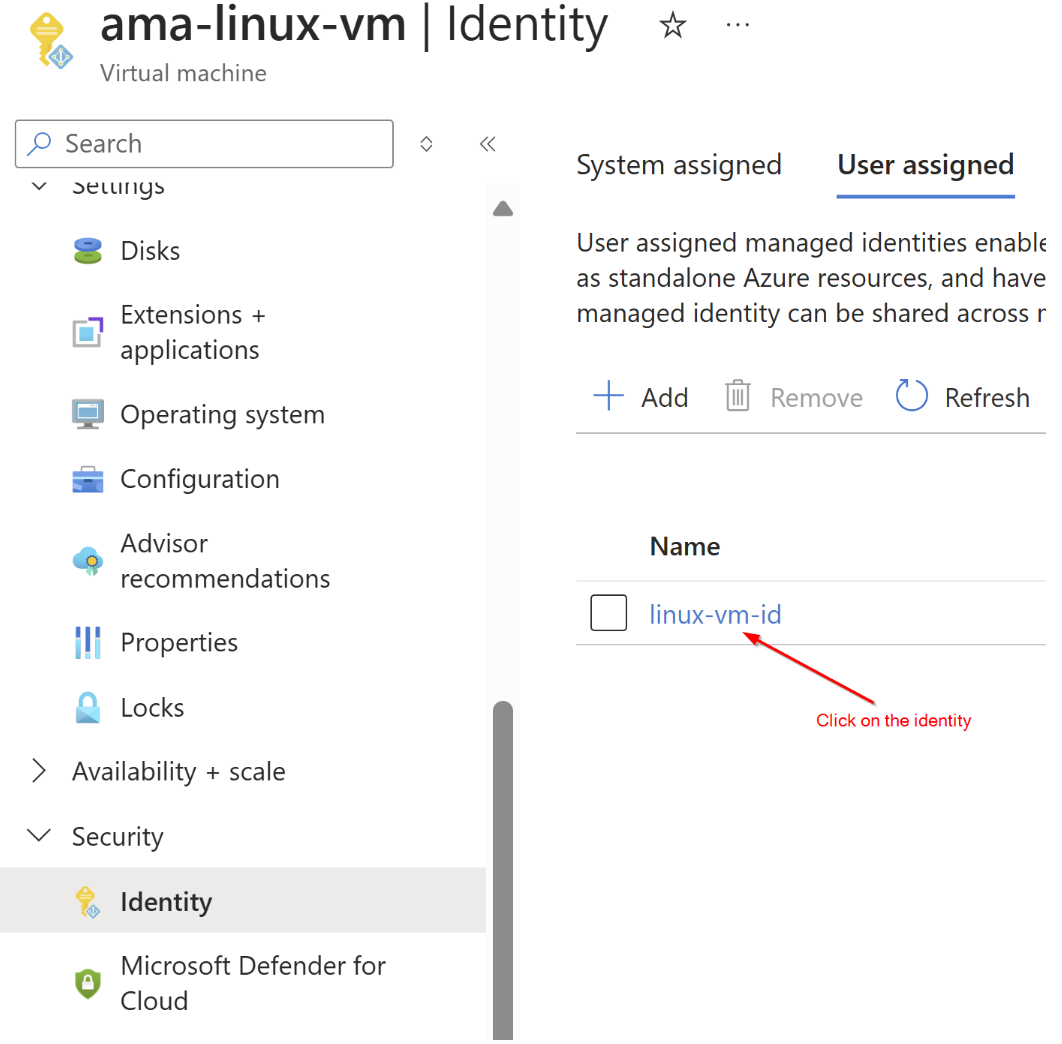
Task: Collapse the Security section chevron
Action: [x=39, y=835]
